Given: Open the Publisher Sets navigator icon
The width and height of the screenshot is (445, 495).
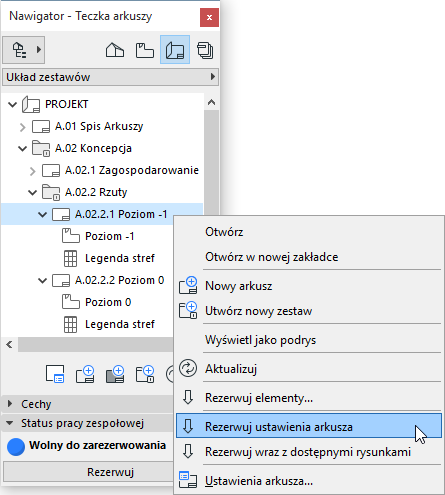Looking at the screenshot, I should pos(205,50).
